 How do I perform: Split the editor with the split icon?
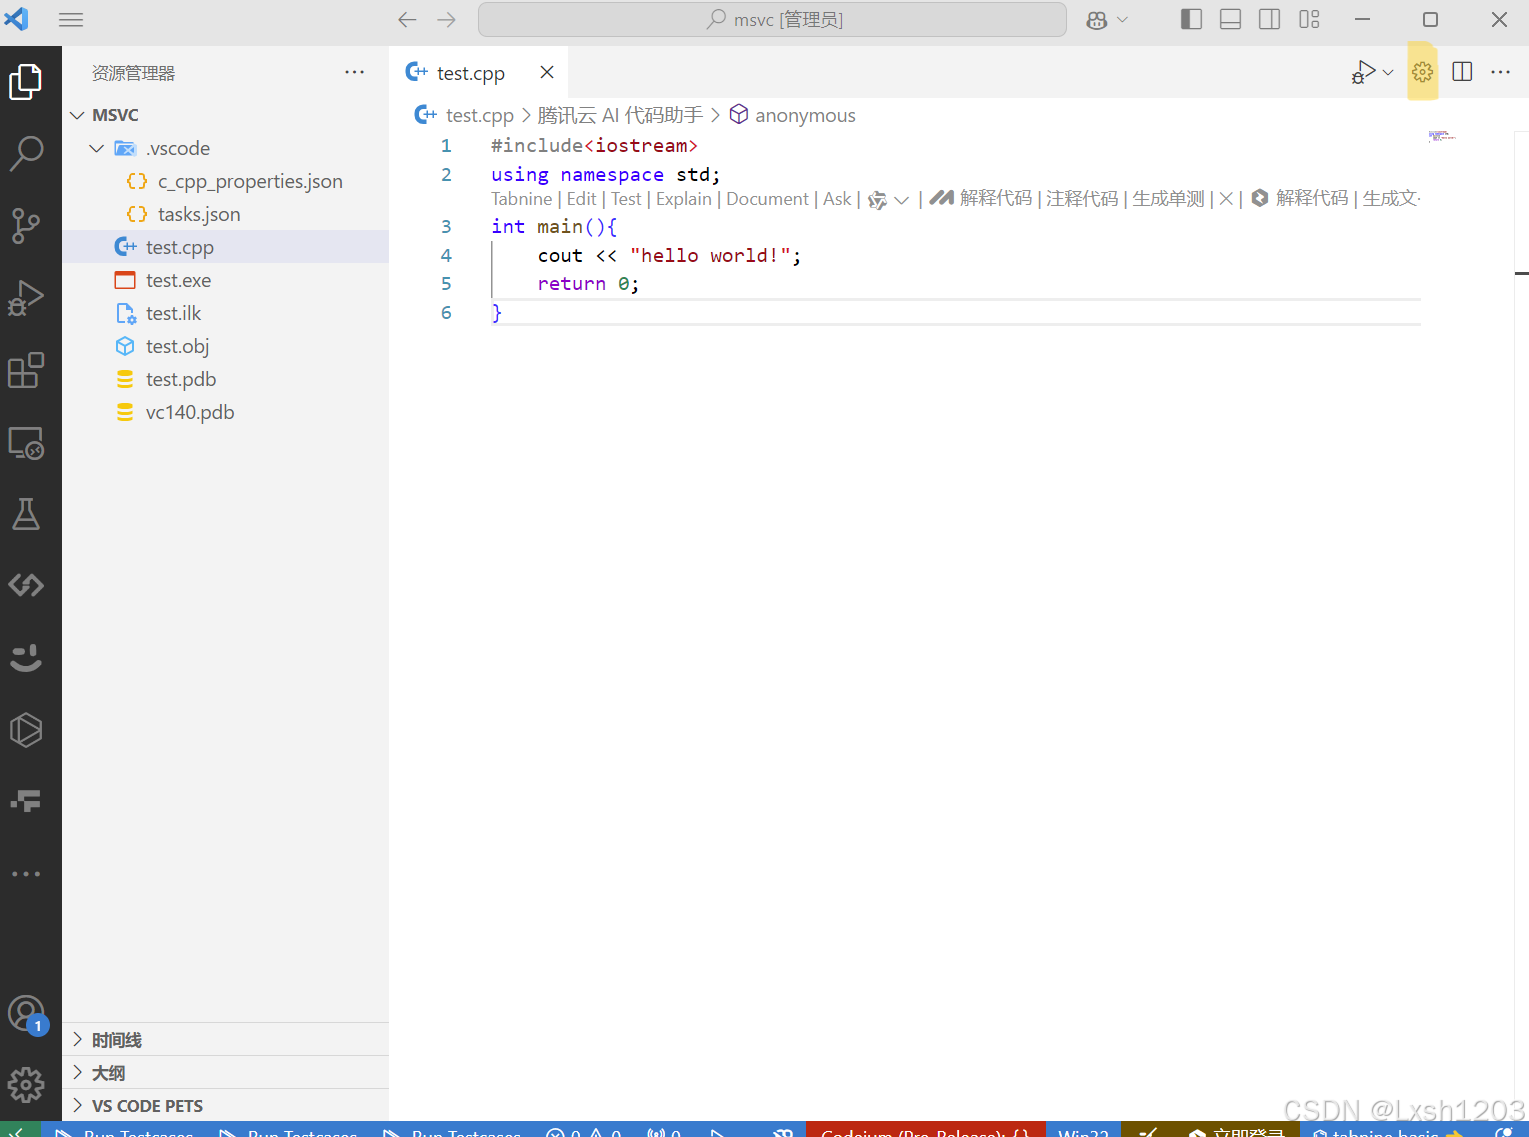pyautogui.click(x=1461, y=71)
